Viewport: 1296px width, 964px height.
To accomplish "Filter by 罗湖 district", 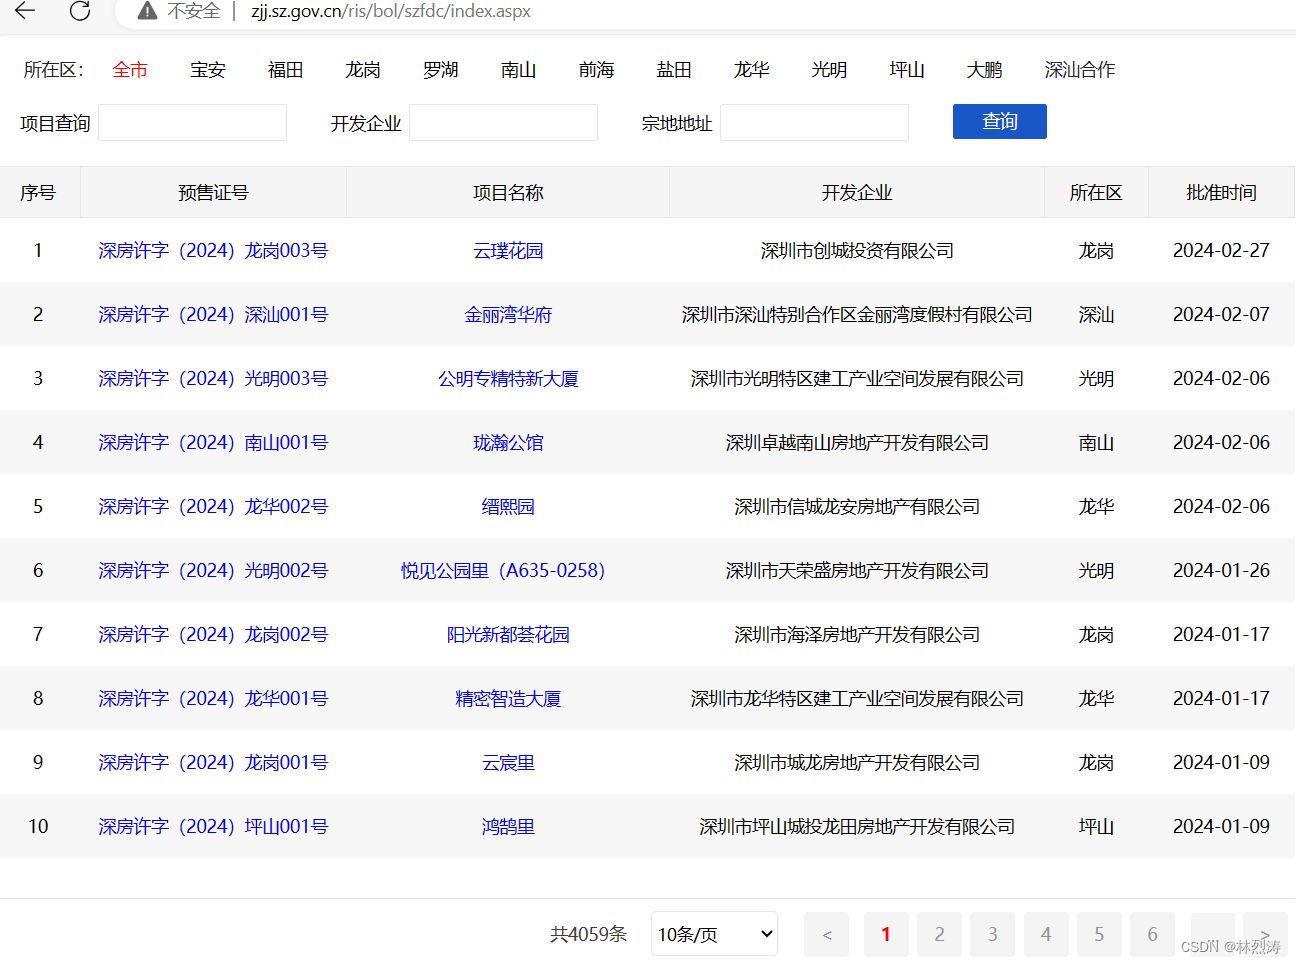I will [x=441, y=70].
